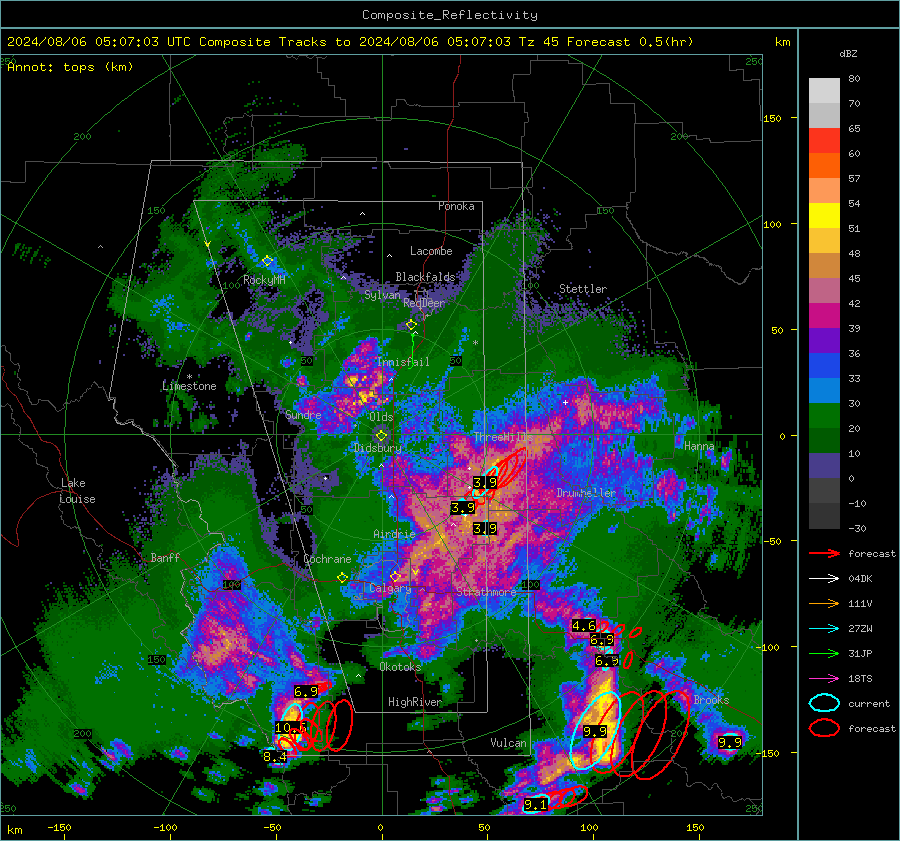Click the dBZ legend heading
The height and width of the screenshot is (841, 900).
tap(848, 53)
